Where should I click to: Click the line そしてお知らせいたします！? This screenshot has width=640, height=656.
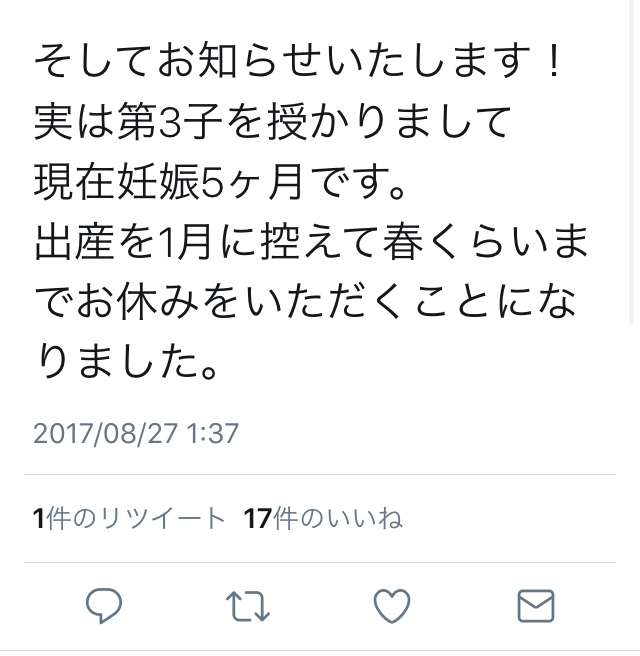(297, 62)
